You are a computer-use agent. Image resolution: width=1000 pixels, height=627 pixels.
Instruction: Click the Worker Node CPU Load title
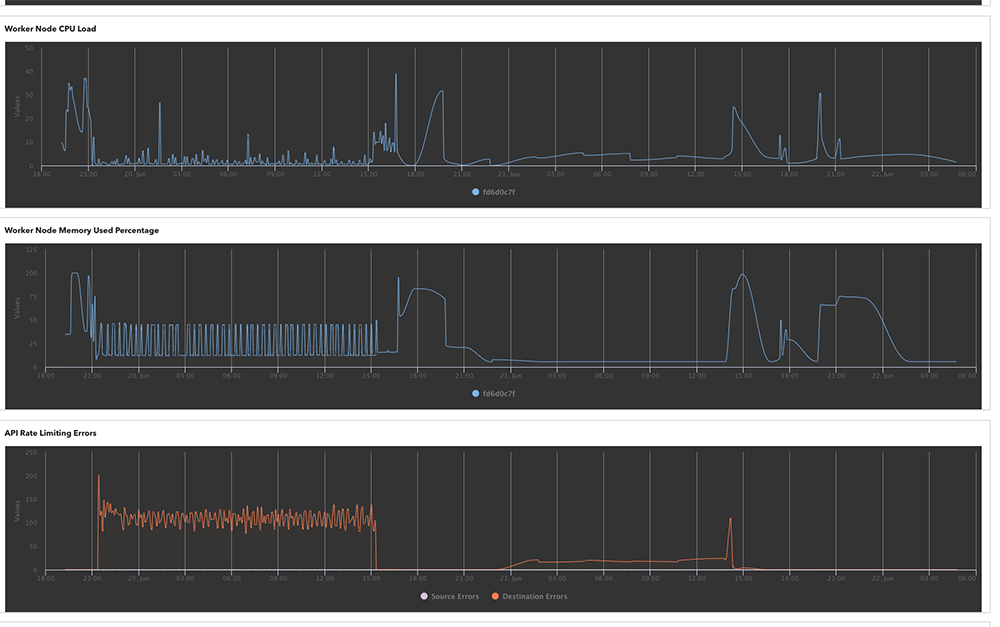pos(50,29)
